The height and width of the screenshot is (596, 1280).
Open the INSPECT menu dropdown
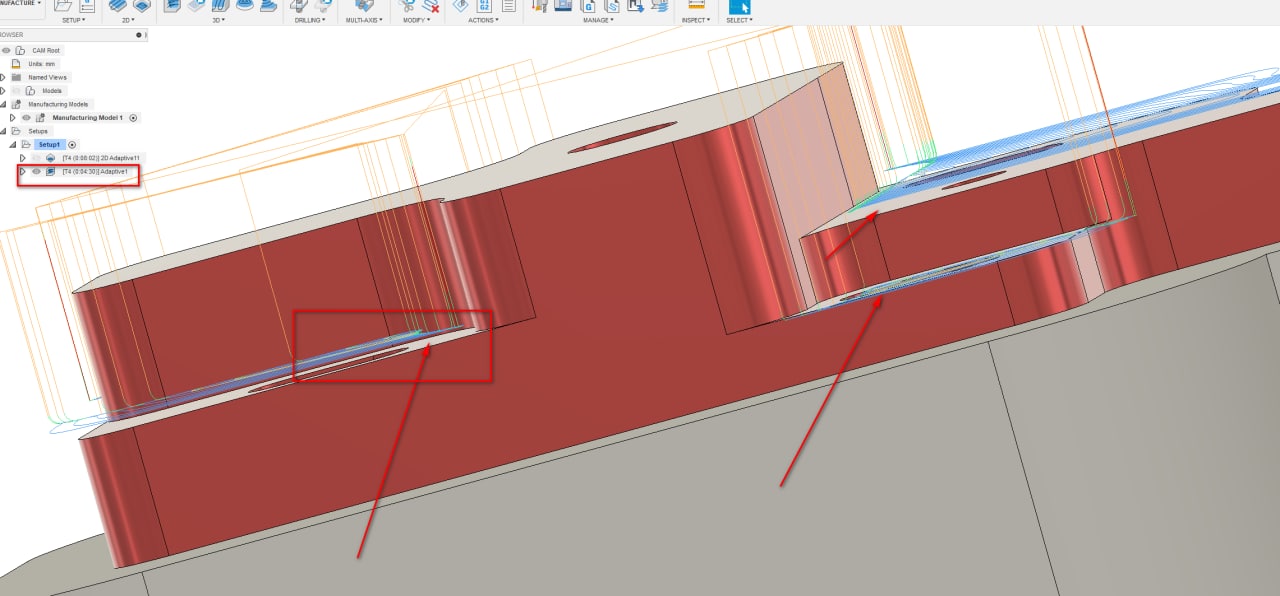point(695,20)
